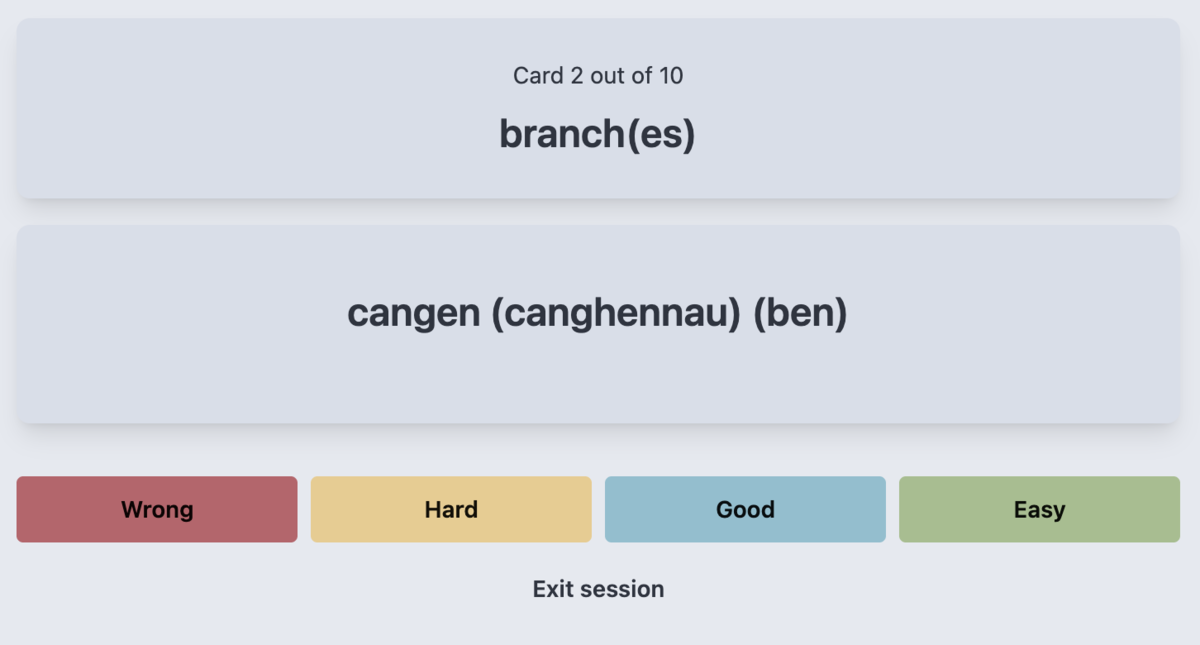Select the blue rating button
This screenshot has height=645, width=1200.
[745, 509]
